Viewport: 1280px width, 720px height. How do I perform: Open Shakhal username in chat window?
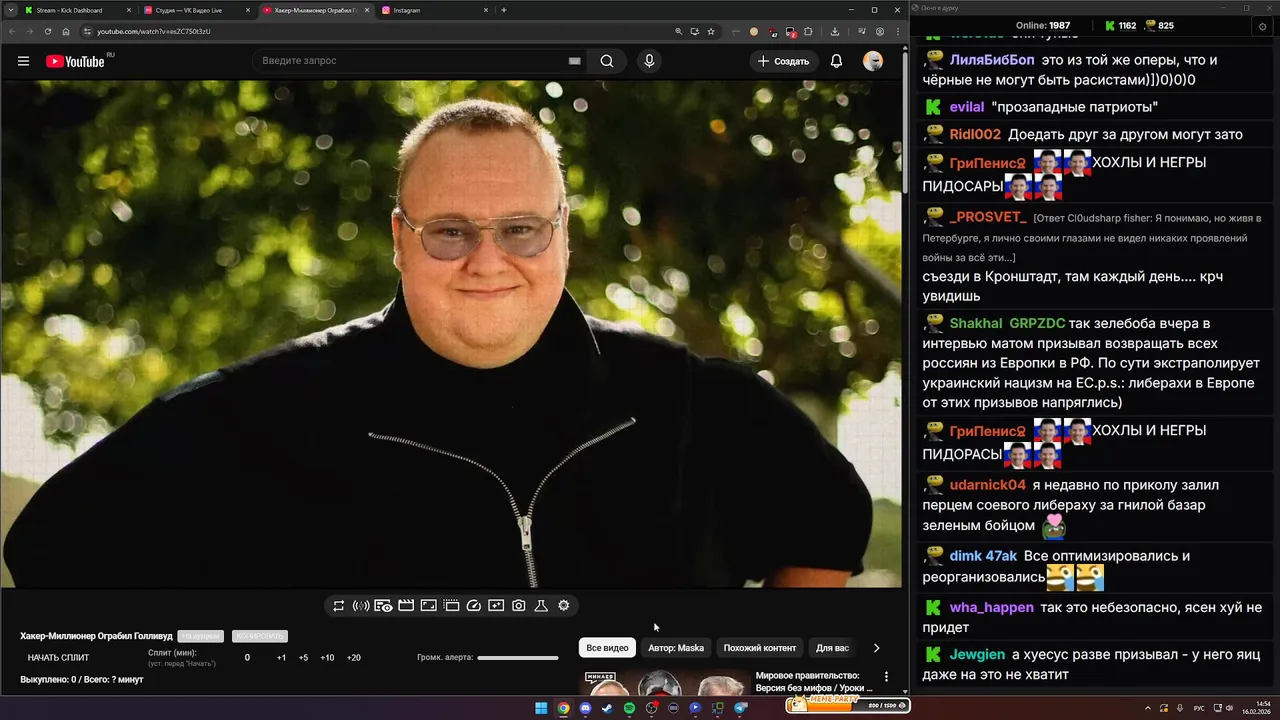click(x=976, y=324)
